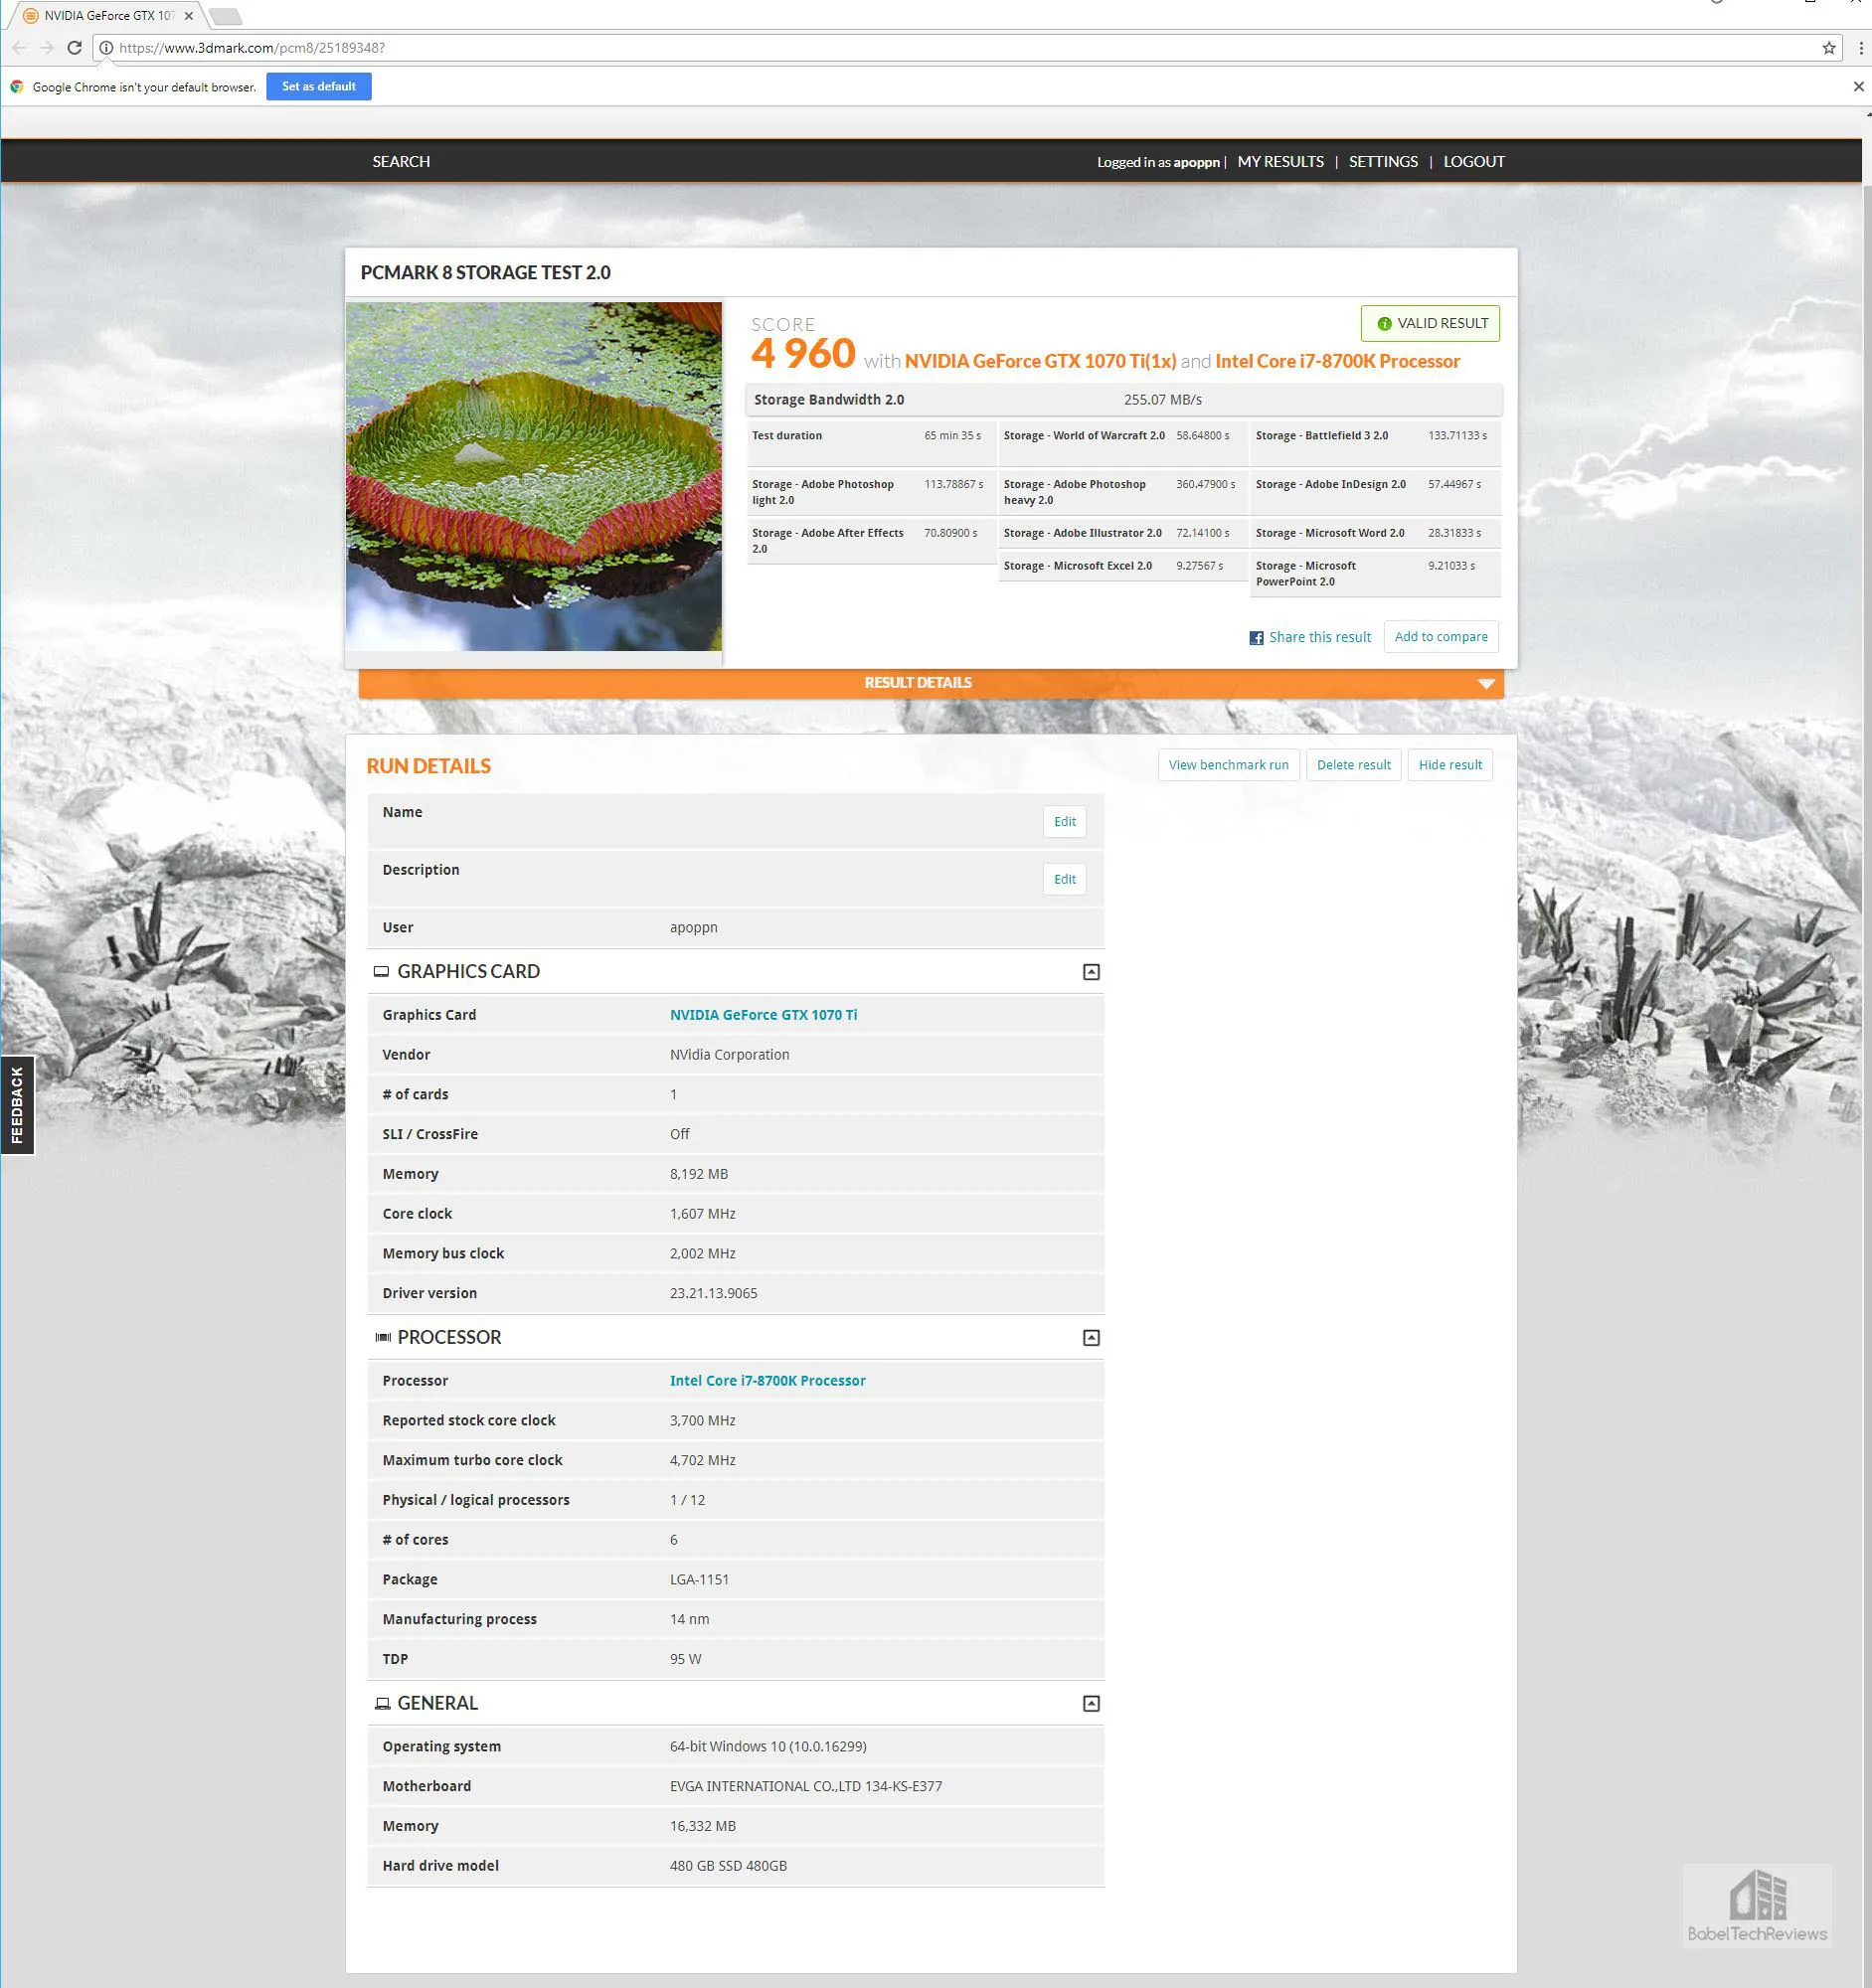Click the water lily benchmark thumbnail
The image size is (1872, 1988).
pyautogui.click(x=533, y=476)
